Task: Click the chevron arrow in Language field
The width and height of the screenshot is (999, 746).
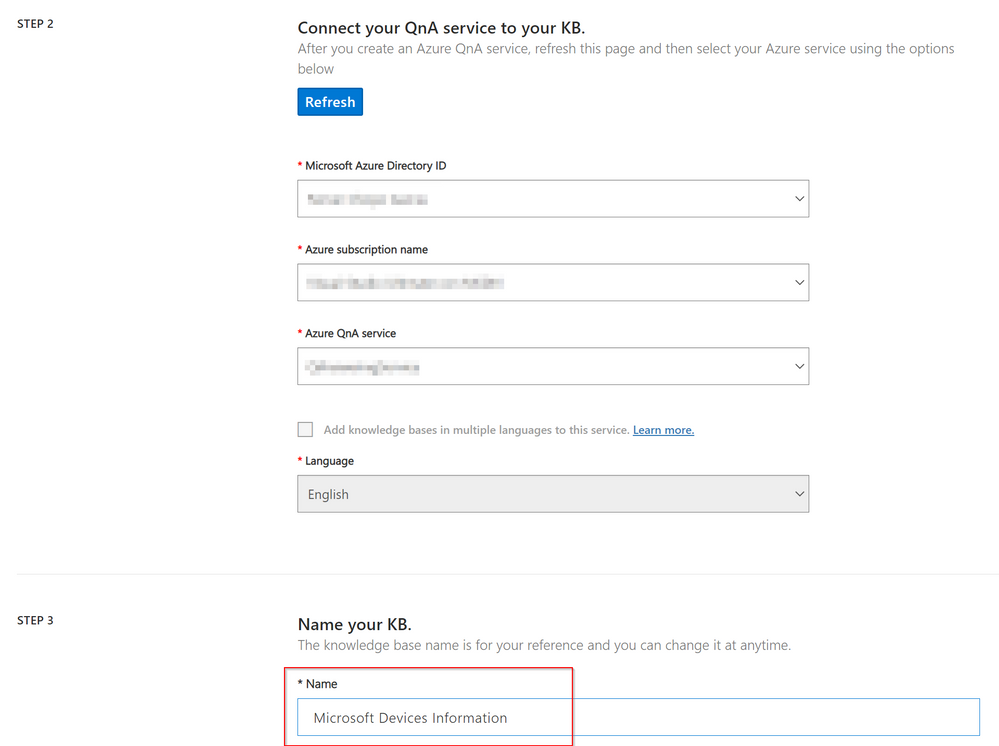Action: [799, 494]
